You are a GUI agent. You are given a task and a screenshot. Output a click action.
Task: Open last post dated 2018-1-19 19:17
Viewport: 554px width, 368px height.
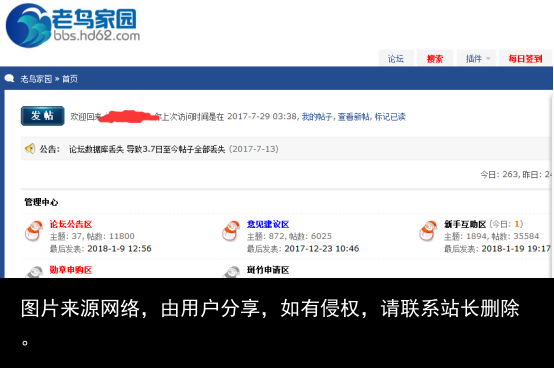pyautogui.click(x=516, y=249)
